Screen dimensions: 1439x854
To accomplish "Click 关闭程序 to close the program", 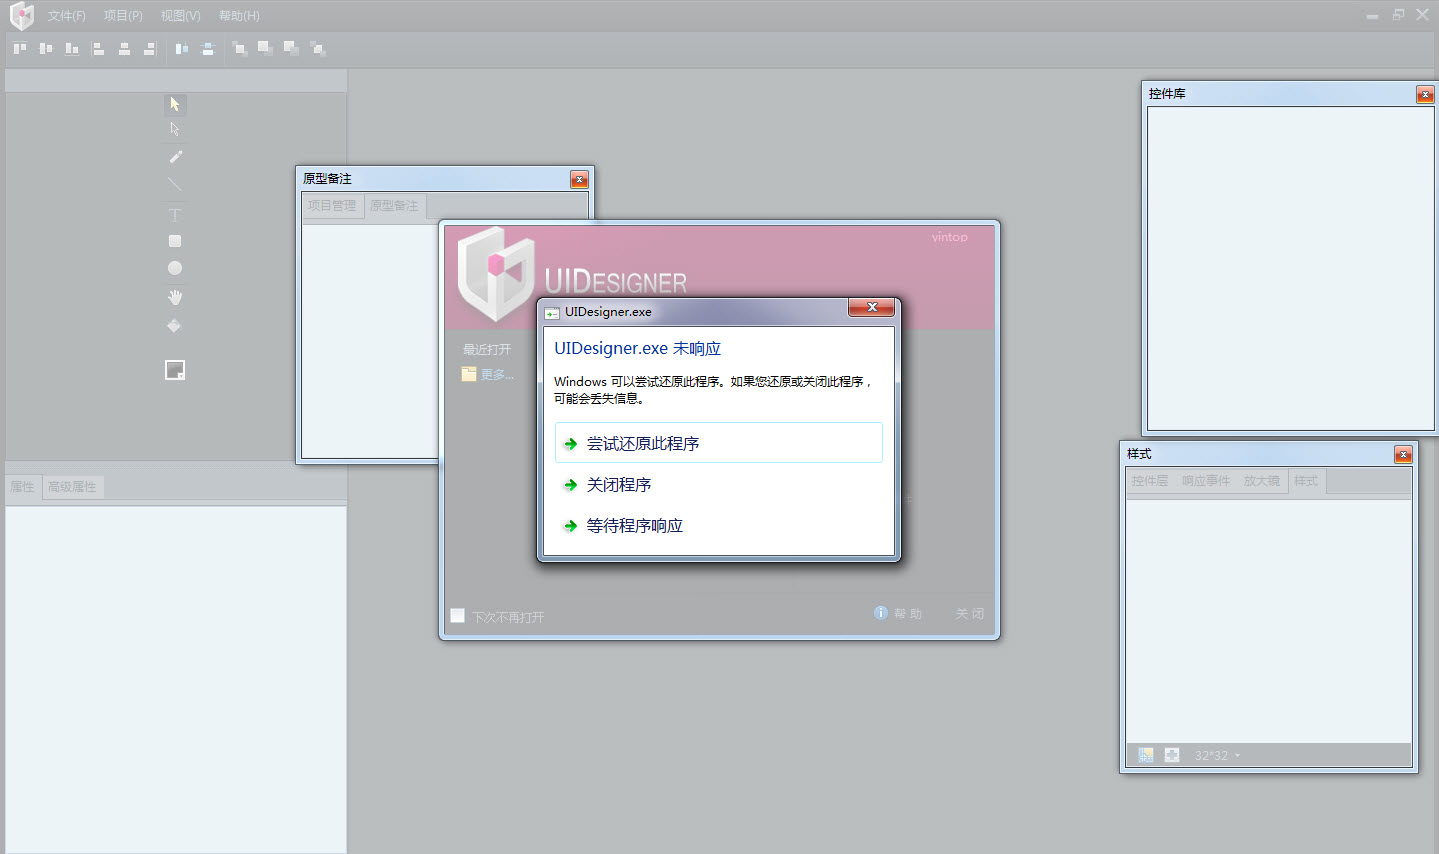I will click(x=618, y=485).
